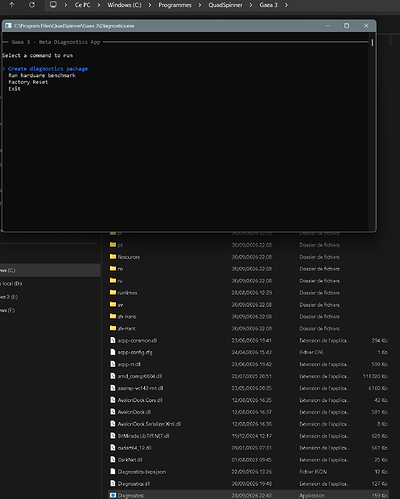Click the agpp-config.cfg file icon
The width and height of the screenshot is (400, 499).
click(x=113, y=352)
